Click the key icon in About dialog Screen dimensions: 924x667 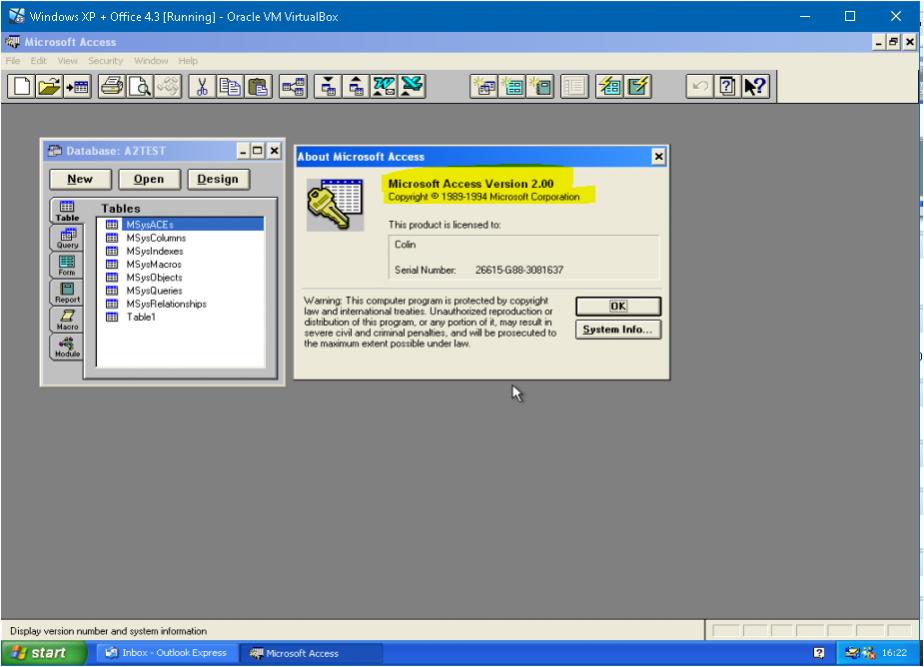coord(335,204)
